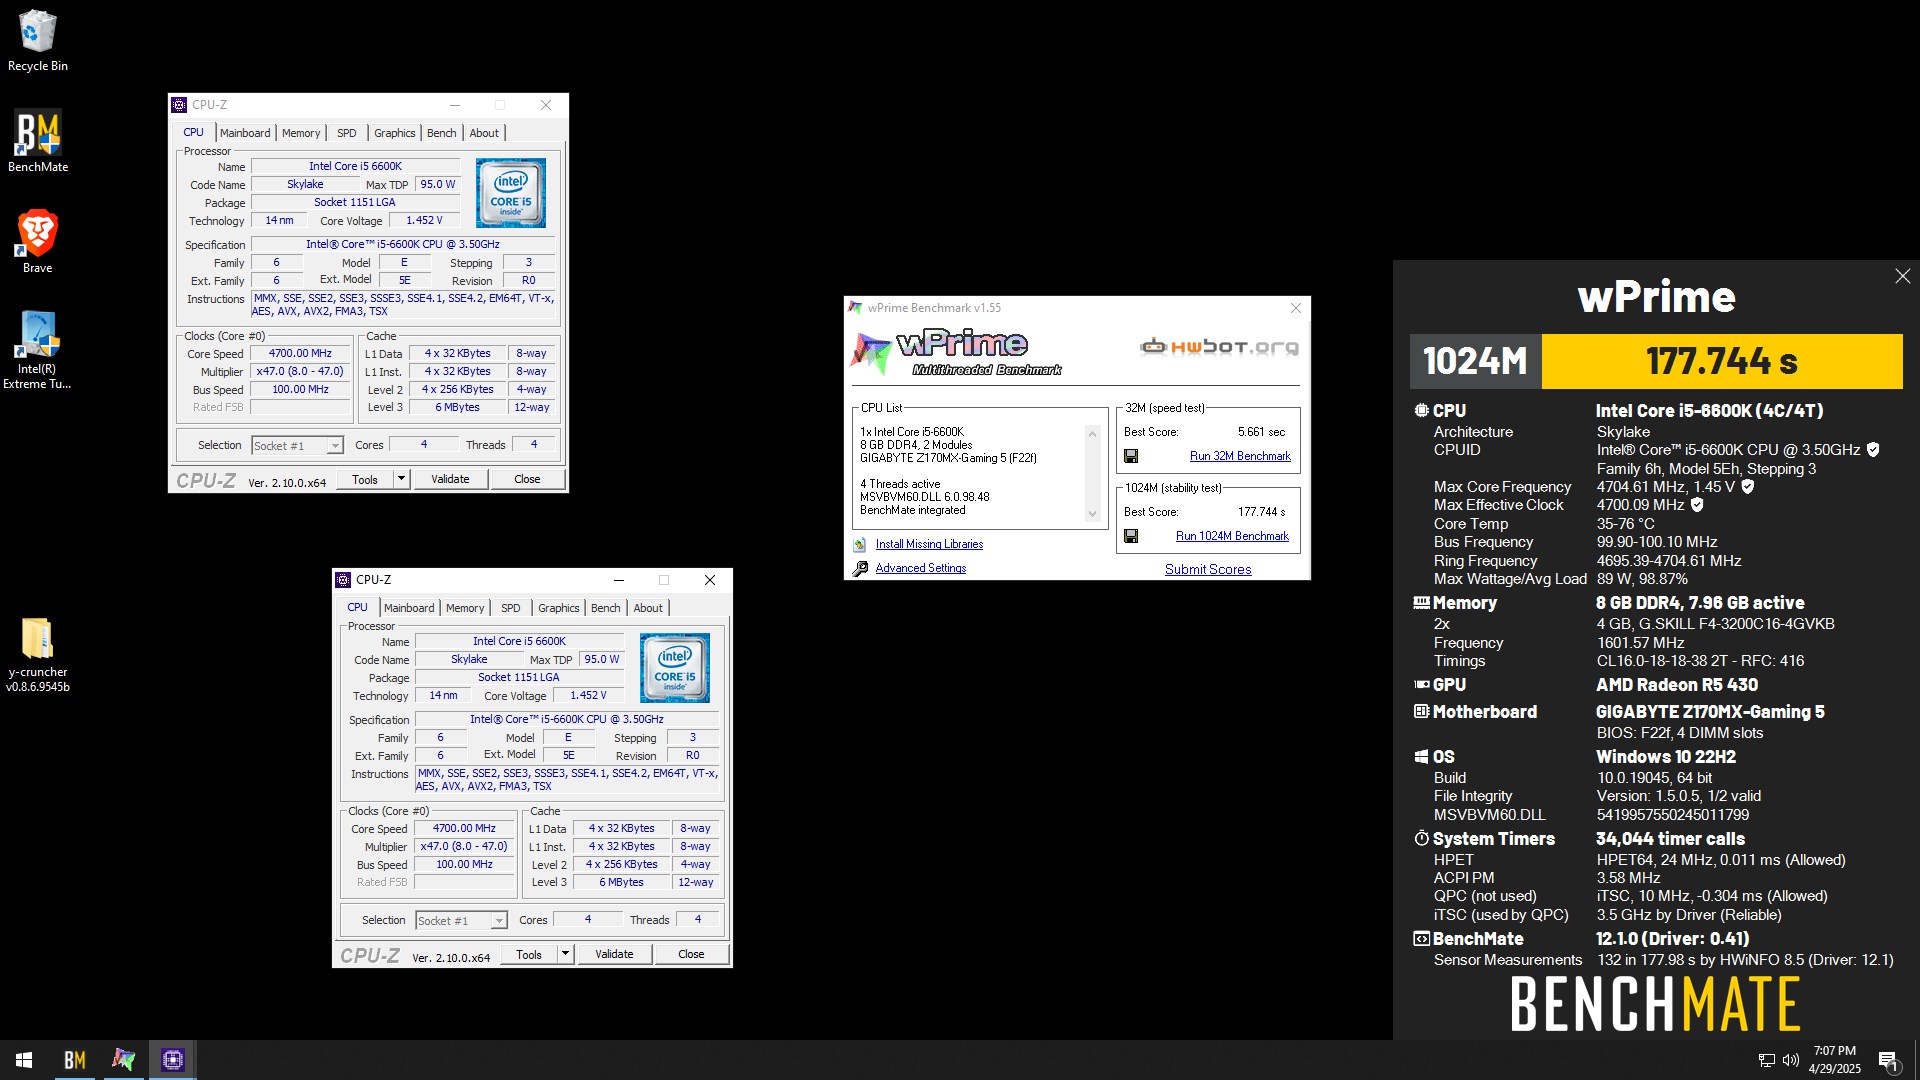Expand the Tools dropdown arrow in lower CPU-Z
Viewport: 1920px width, 1080px height.
tap(565, 954)
